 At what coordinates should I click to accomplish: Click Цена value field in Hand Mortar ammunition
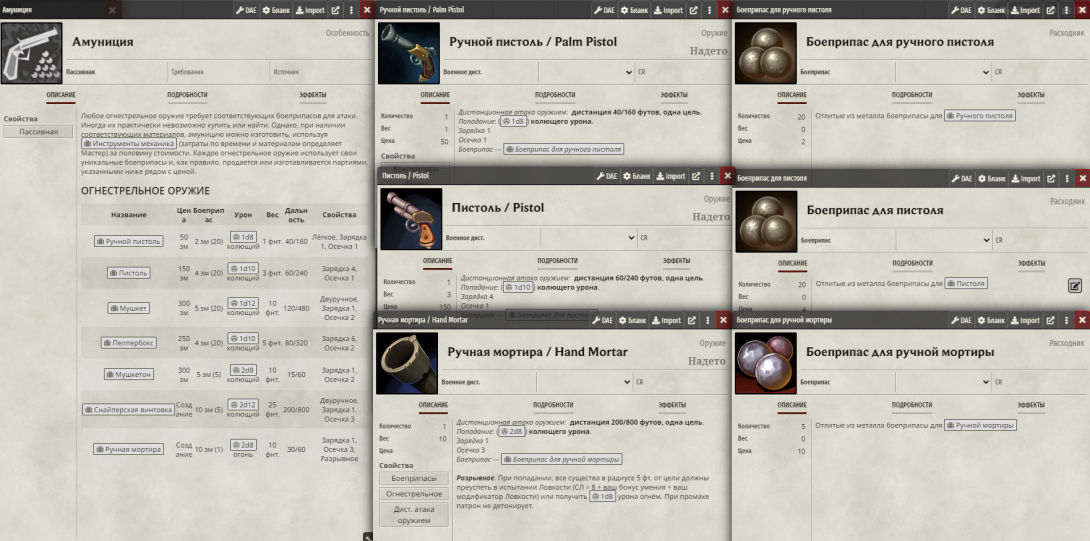803,451
